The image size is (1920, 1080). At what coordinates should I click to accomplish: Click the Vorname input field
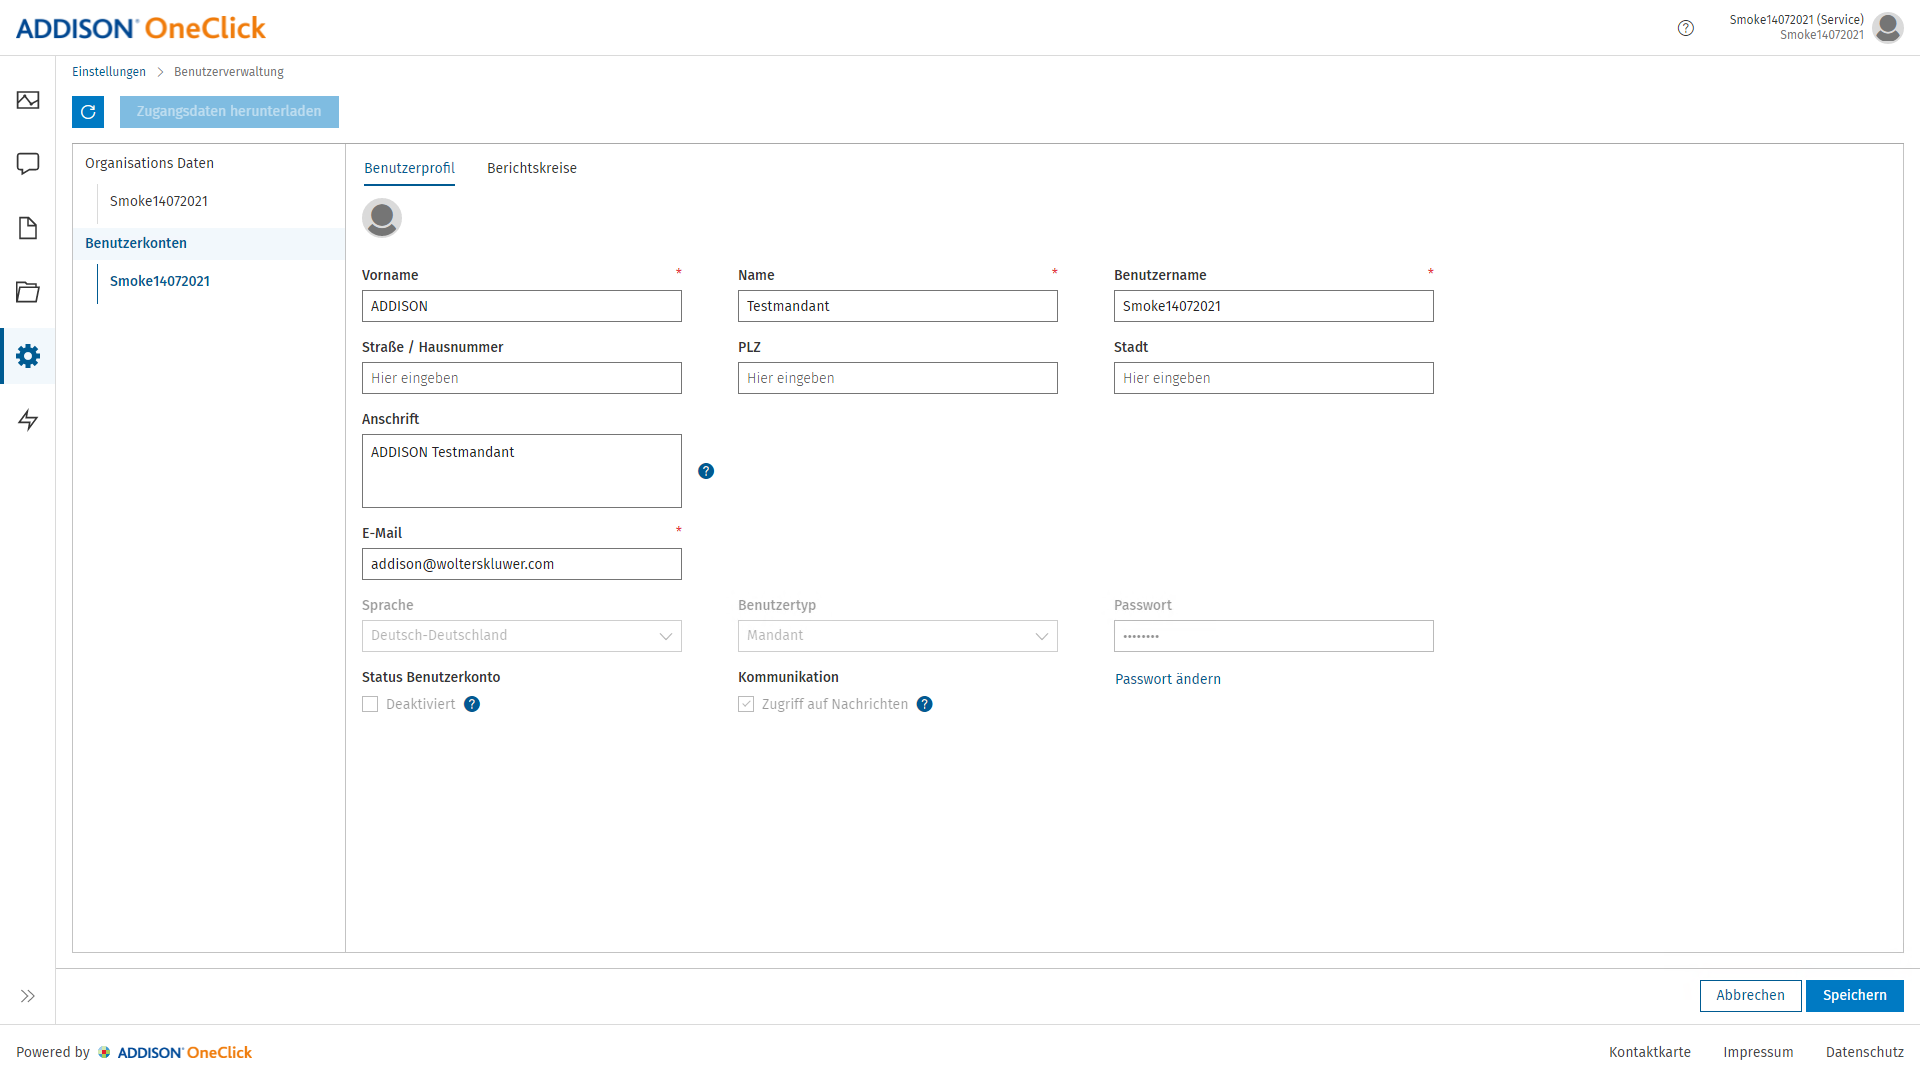click(x=522, y=306)
